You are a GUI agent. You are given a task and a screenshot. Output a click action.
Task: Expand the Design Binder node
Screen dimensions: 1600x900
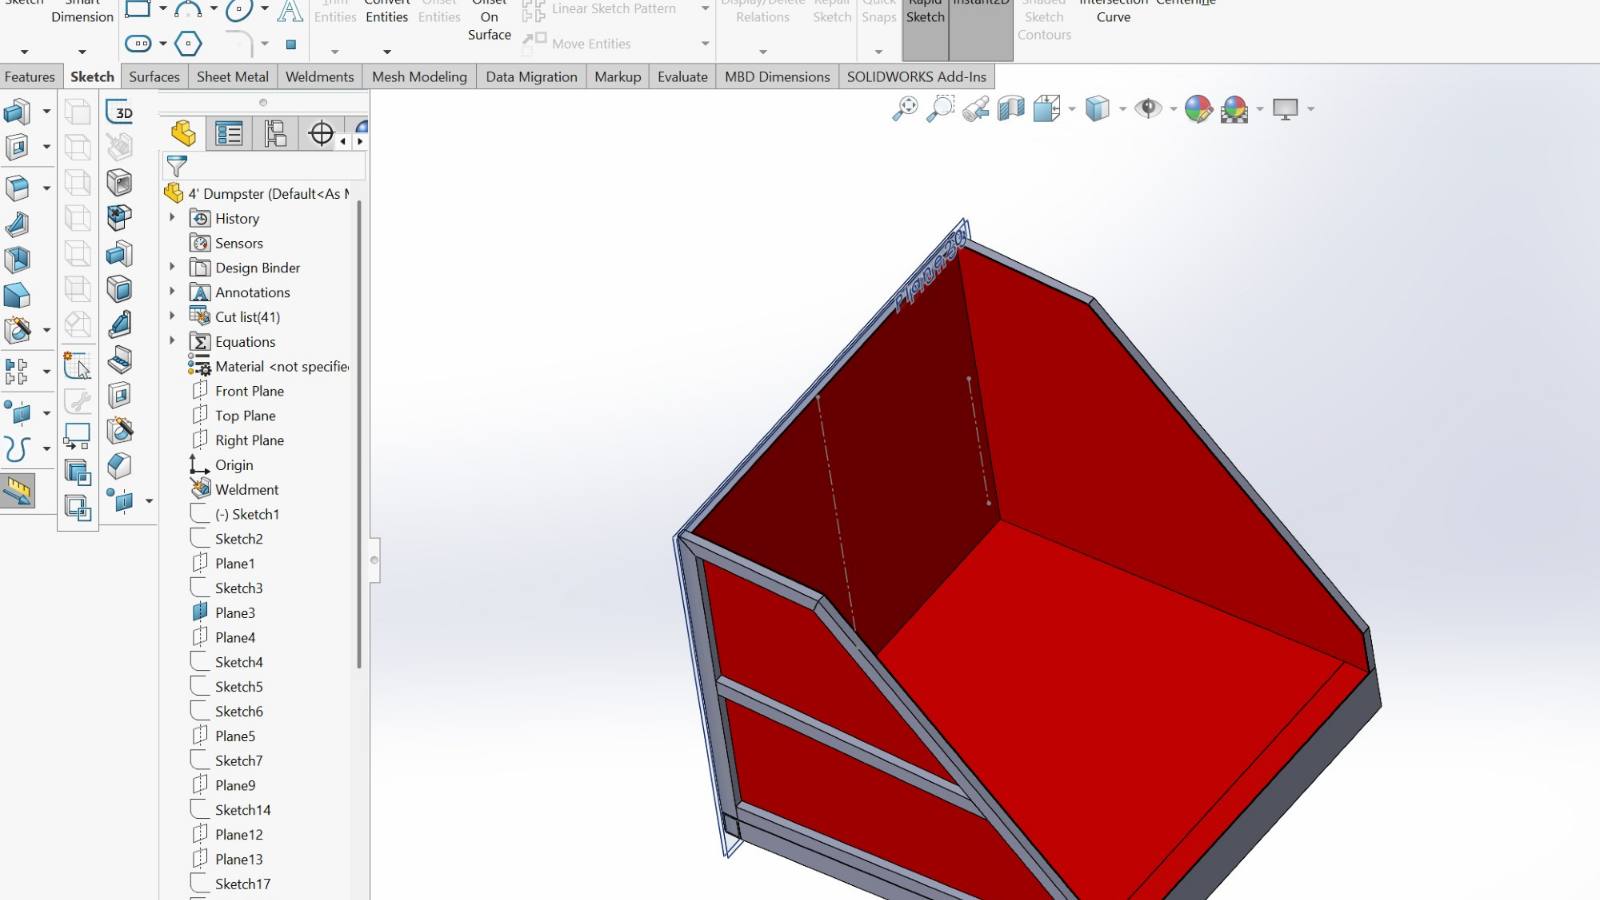(172, 267)
